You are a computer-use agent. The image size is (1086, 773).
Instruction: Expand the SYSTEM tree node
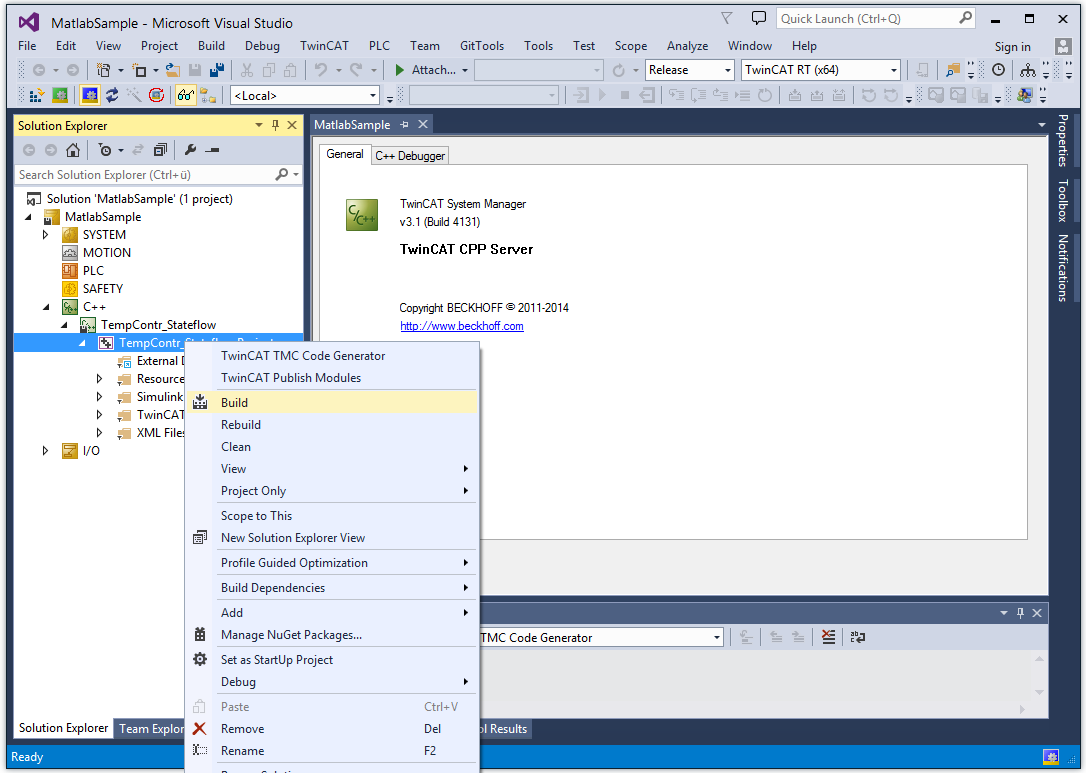pos(46,235)
